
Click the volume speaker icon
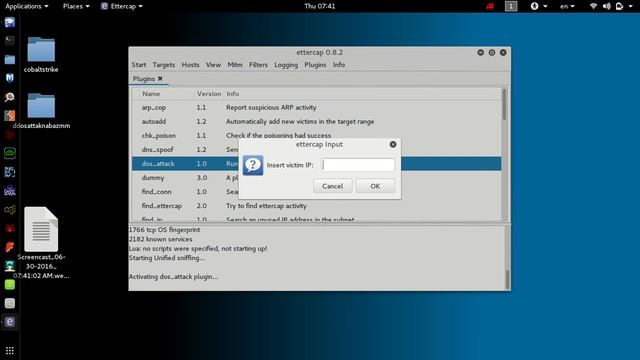[607, 6]
